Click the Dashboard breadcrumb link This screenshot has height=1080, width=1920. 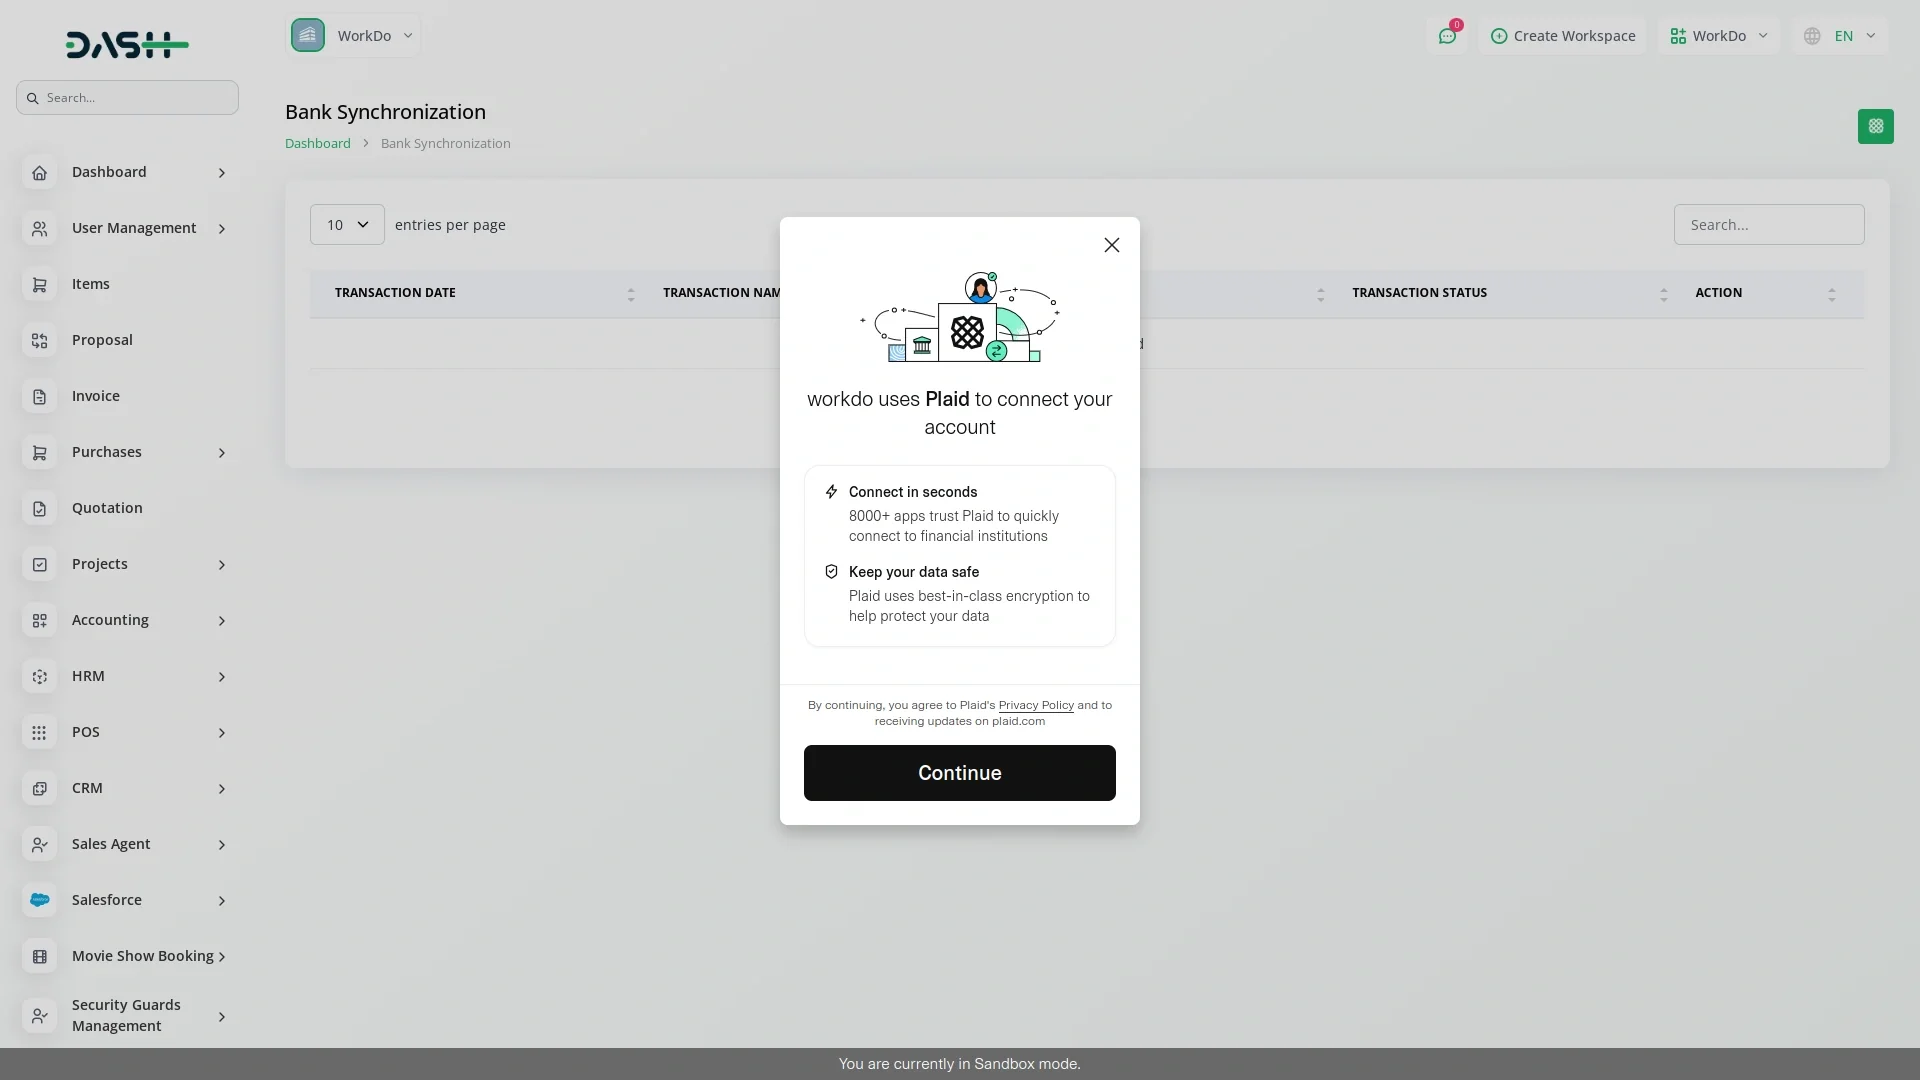coord(317,143)
